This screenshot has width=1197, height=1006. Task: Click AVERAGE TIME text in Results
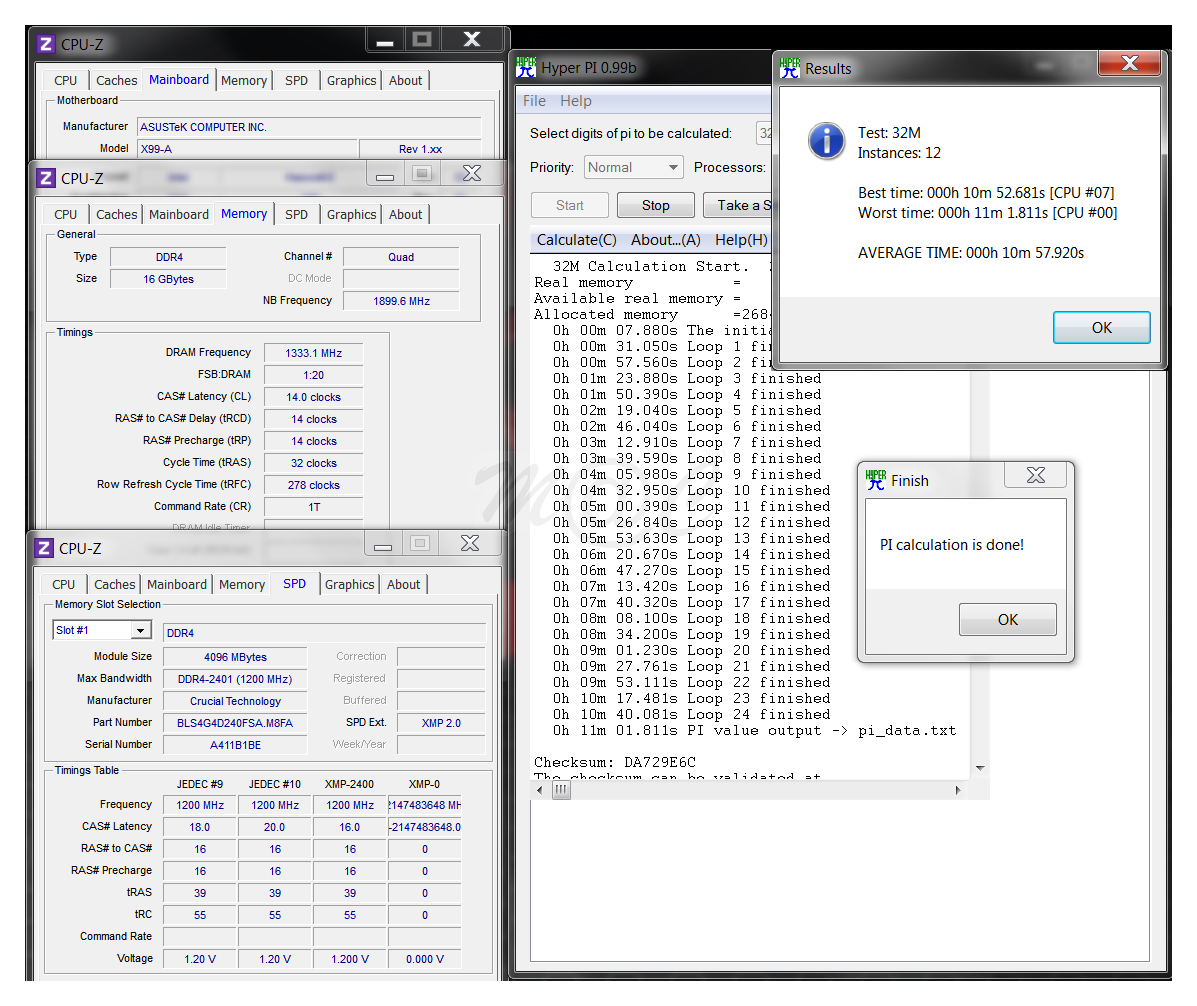[x=970, y=253]
